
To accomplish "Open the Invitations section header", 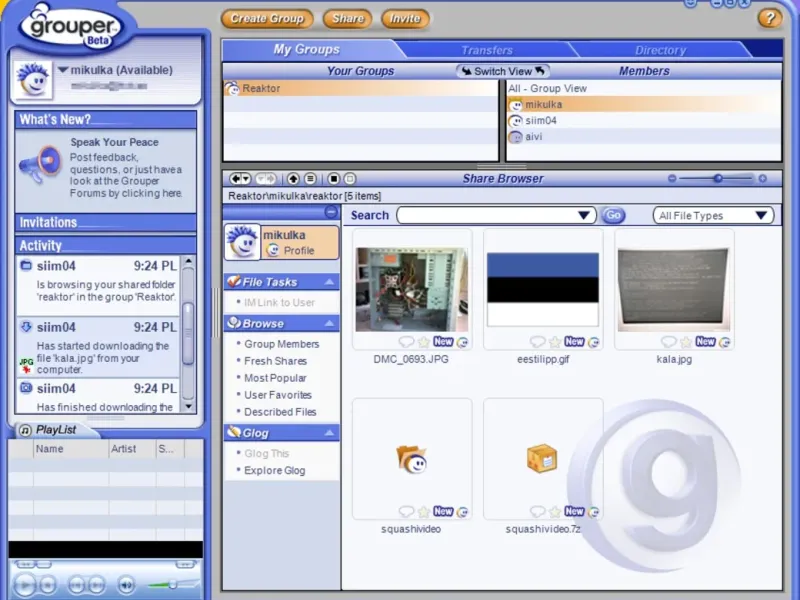I will tap(106, 222).
